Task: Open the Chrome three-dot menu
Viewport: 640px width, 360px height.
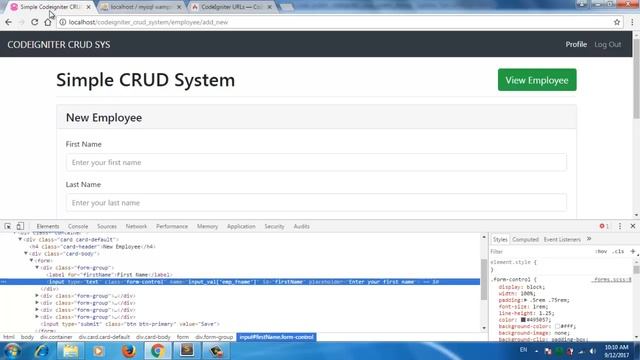Action: coord(632,22)
